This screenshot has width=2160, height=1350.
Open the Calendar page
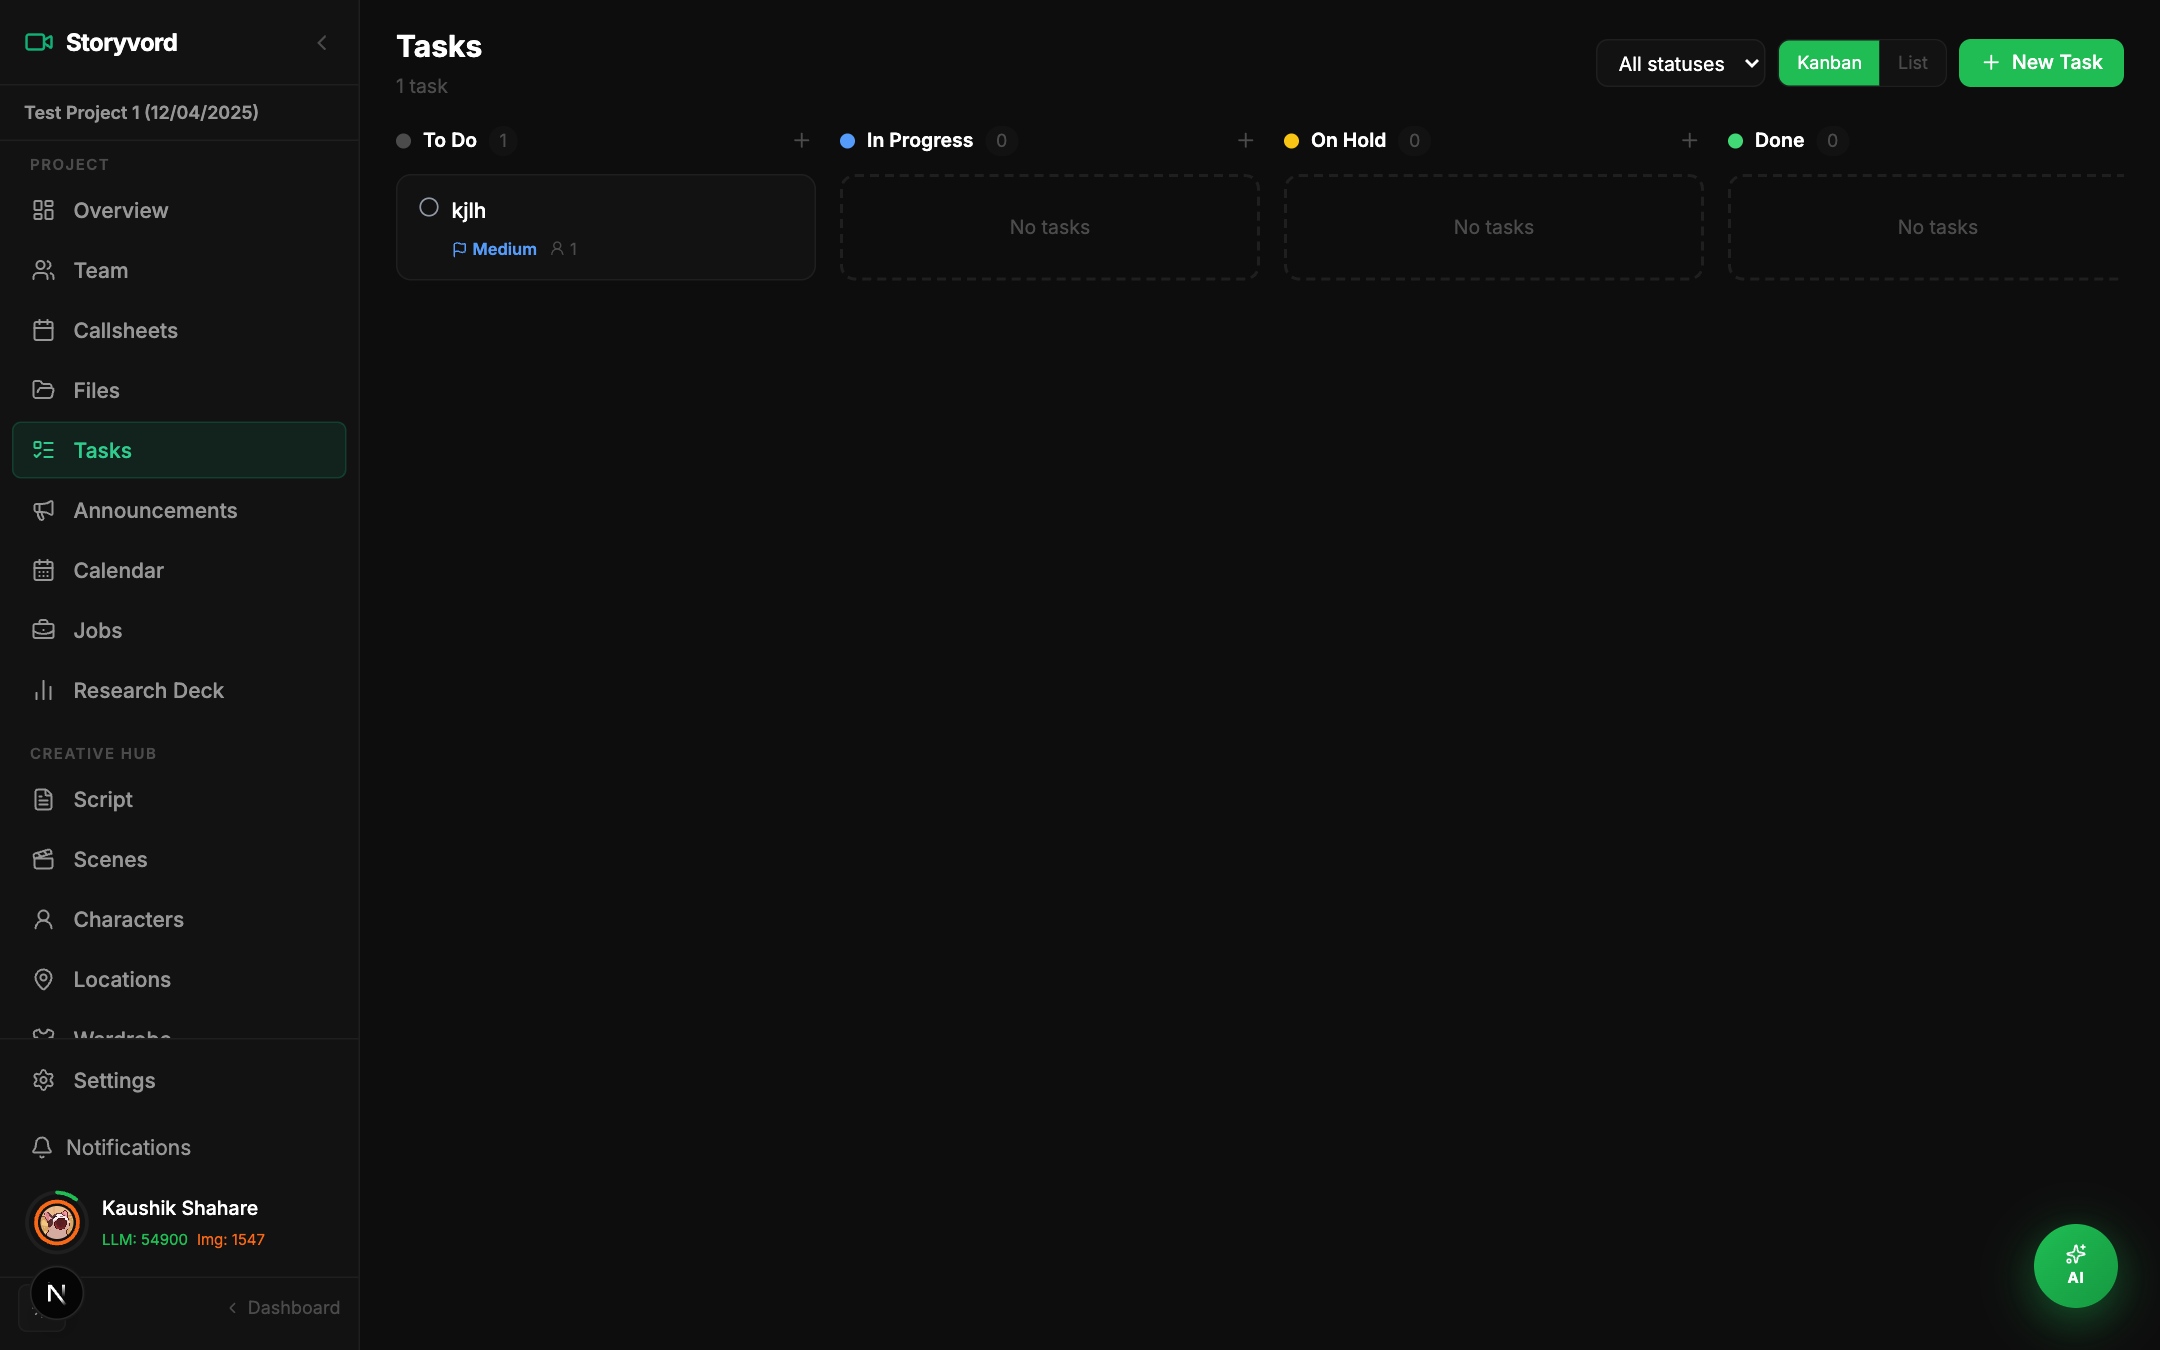point(179,570)
